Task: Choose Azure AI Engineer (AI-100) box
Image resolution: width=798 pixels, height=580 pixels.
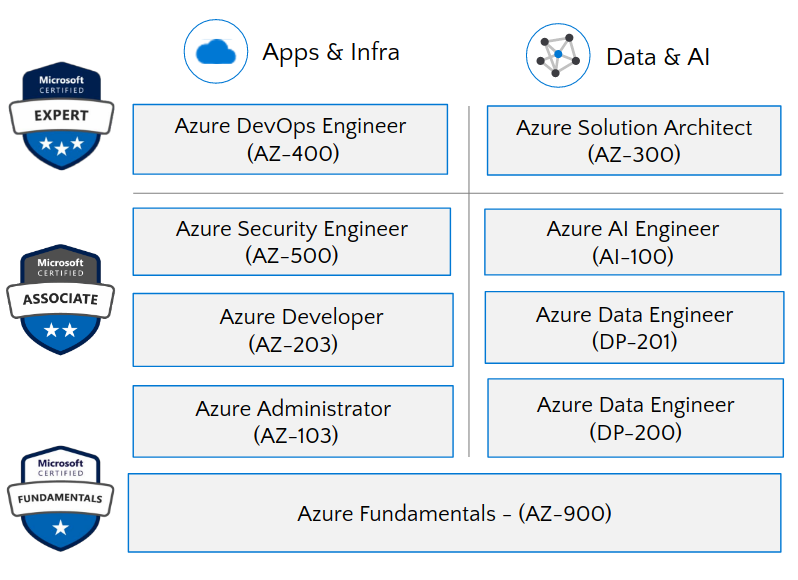Action: pos(632,241)
